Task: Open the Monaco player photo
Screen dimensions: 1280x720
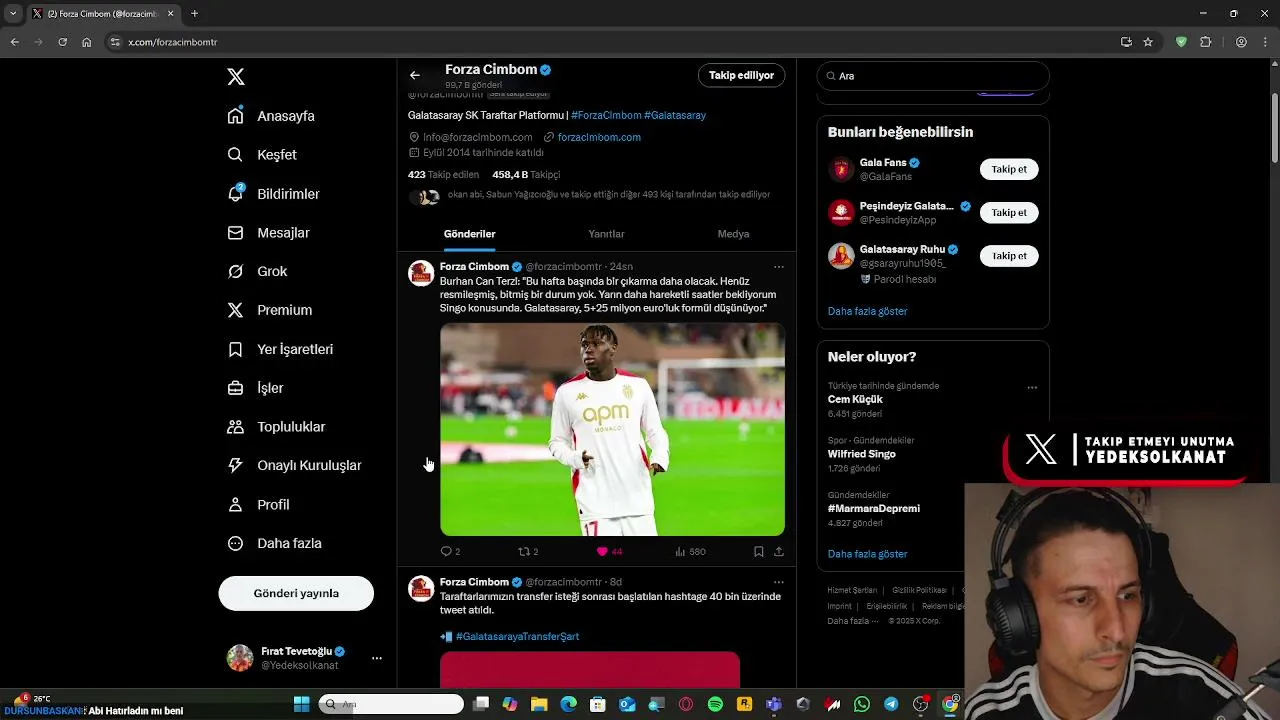Action: (612, 429)
